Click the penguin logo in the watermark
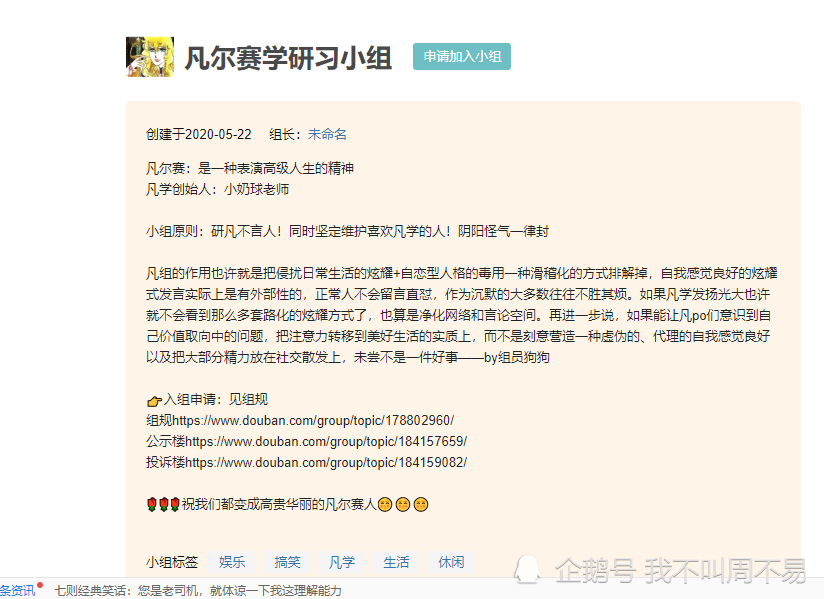824x599 pixels. click(527, 570)
